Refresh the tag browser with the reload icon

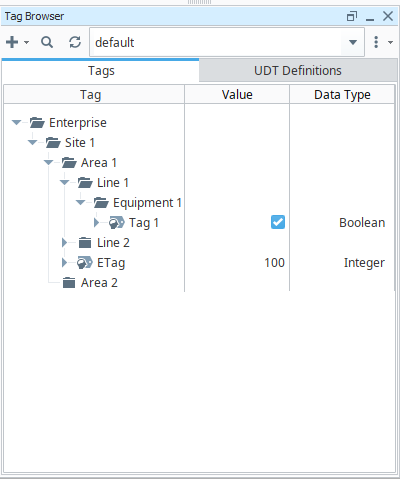pos(75,42)
